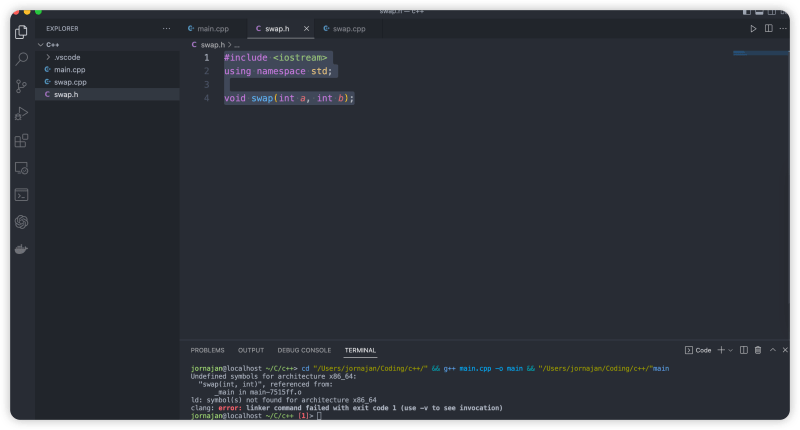Open the Run and Debug view

pos(21,113)
